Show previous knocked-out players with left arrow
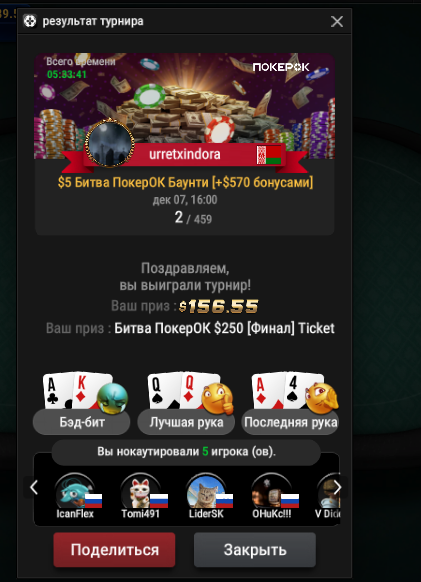The width and height of the screenshot is (421, 582). (34, 487)
